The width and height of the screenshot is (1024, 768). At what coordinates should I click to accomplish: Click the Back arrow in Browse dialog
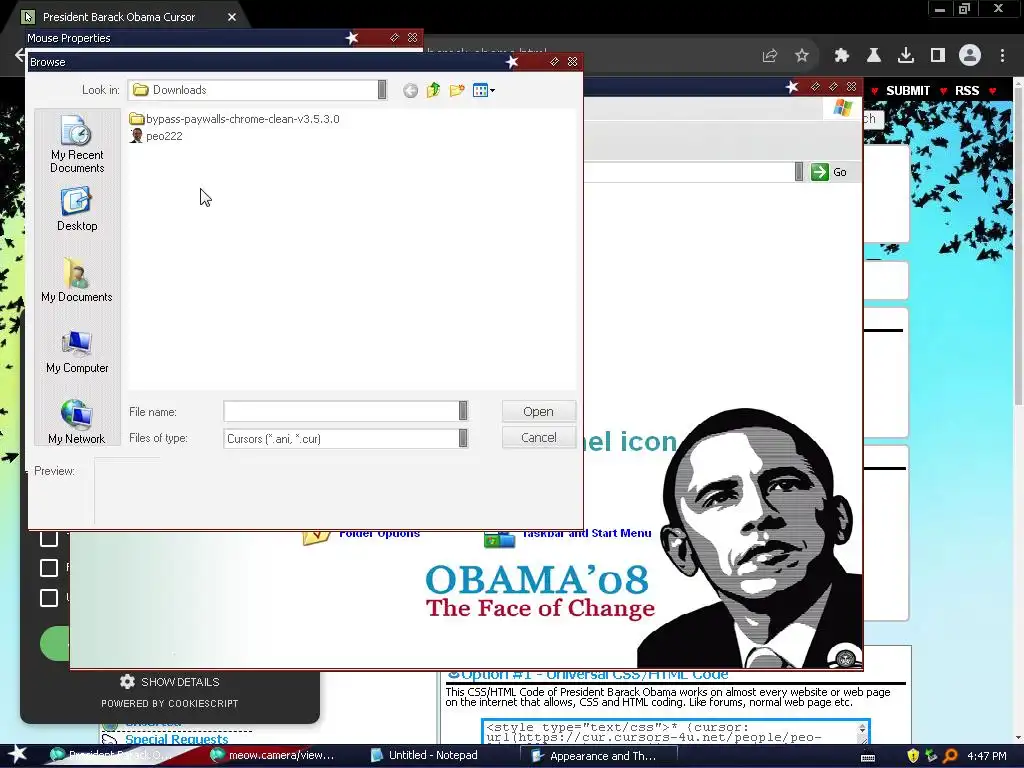point(410,90)
